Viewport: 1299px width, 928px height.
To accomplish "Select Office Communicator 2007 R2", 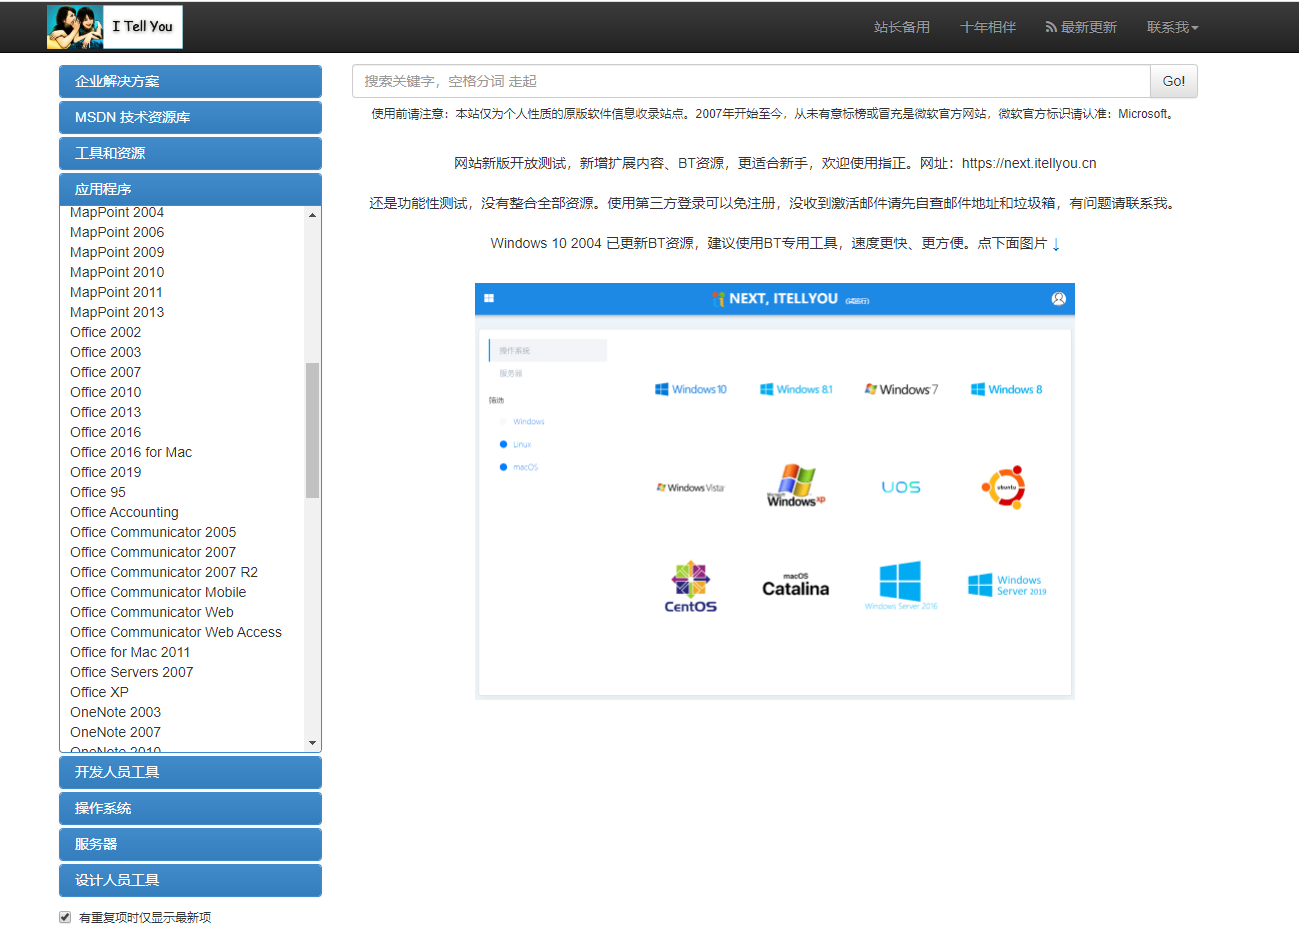I will [164, 572].
